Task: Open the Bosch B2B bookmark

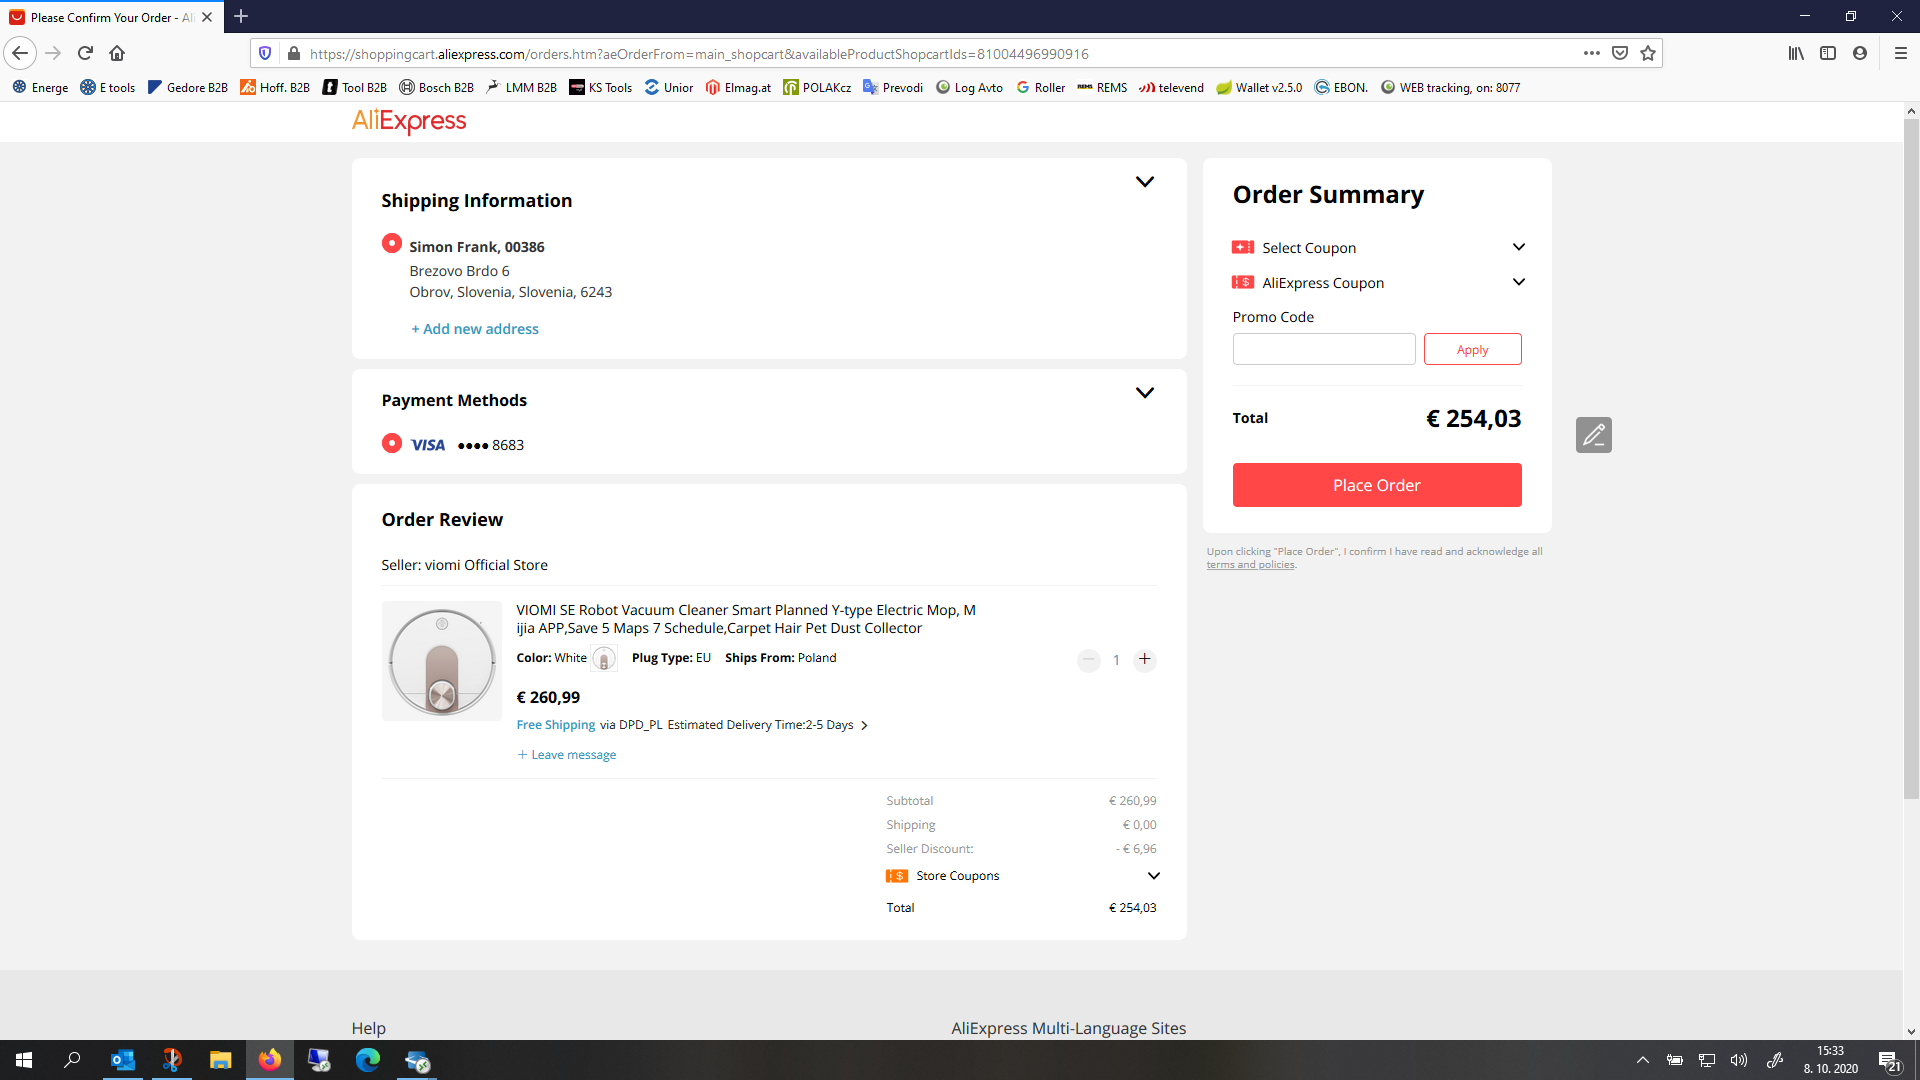Action: coord(436,88)
